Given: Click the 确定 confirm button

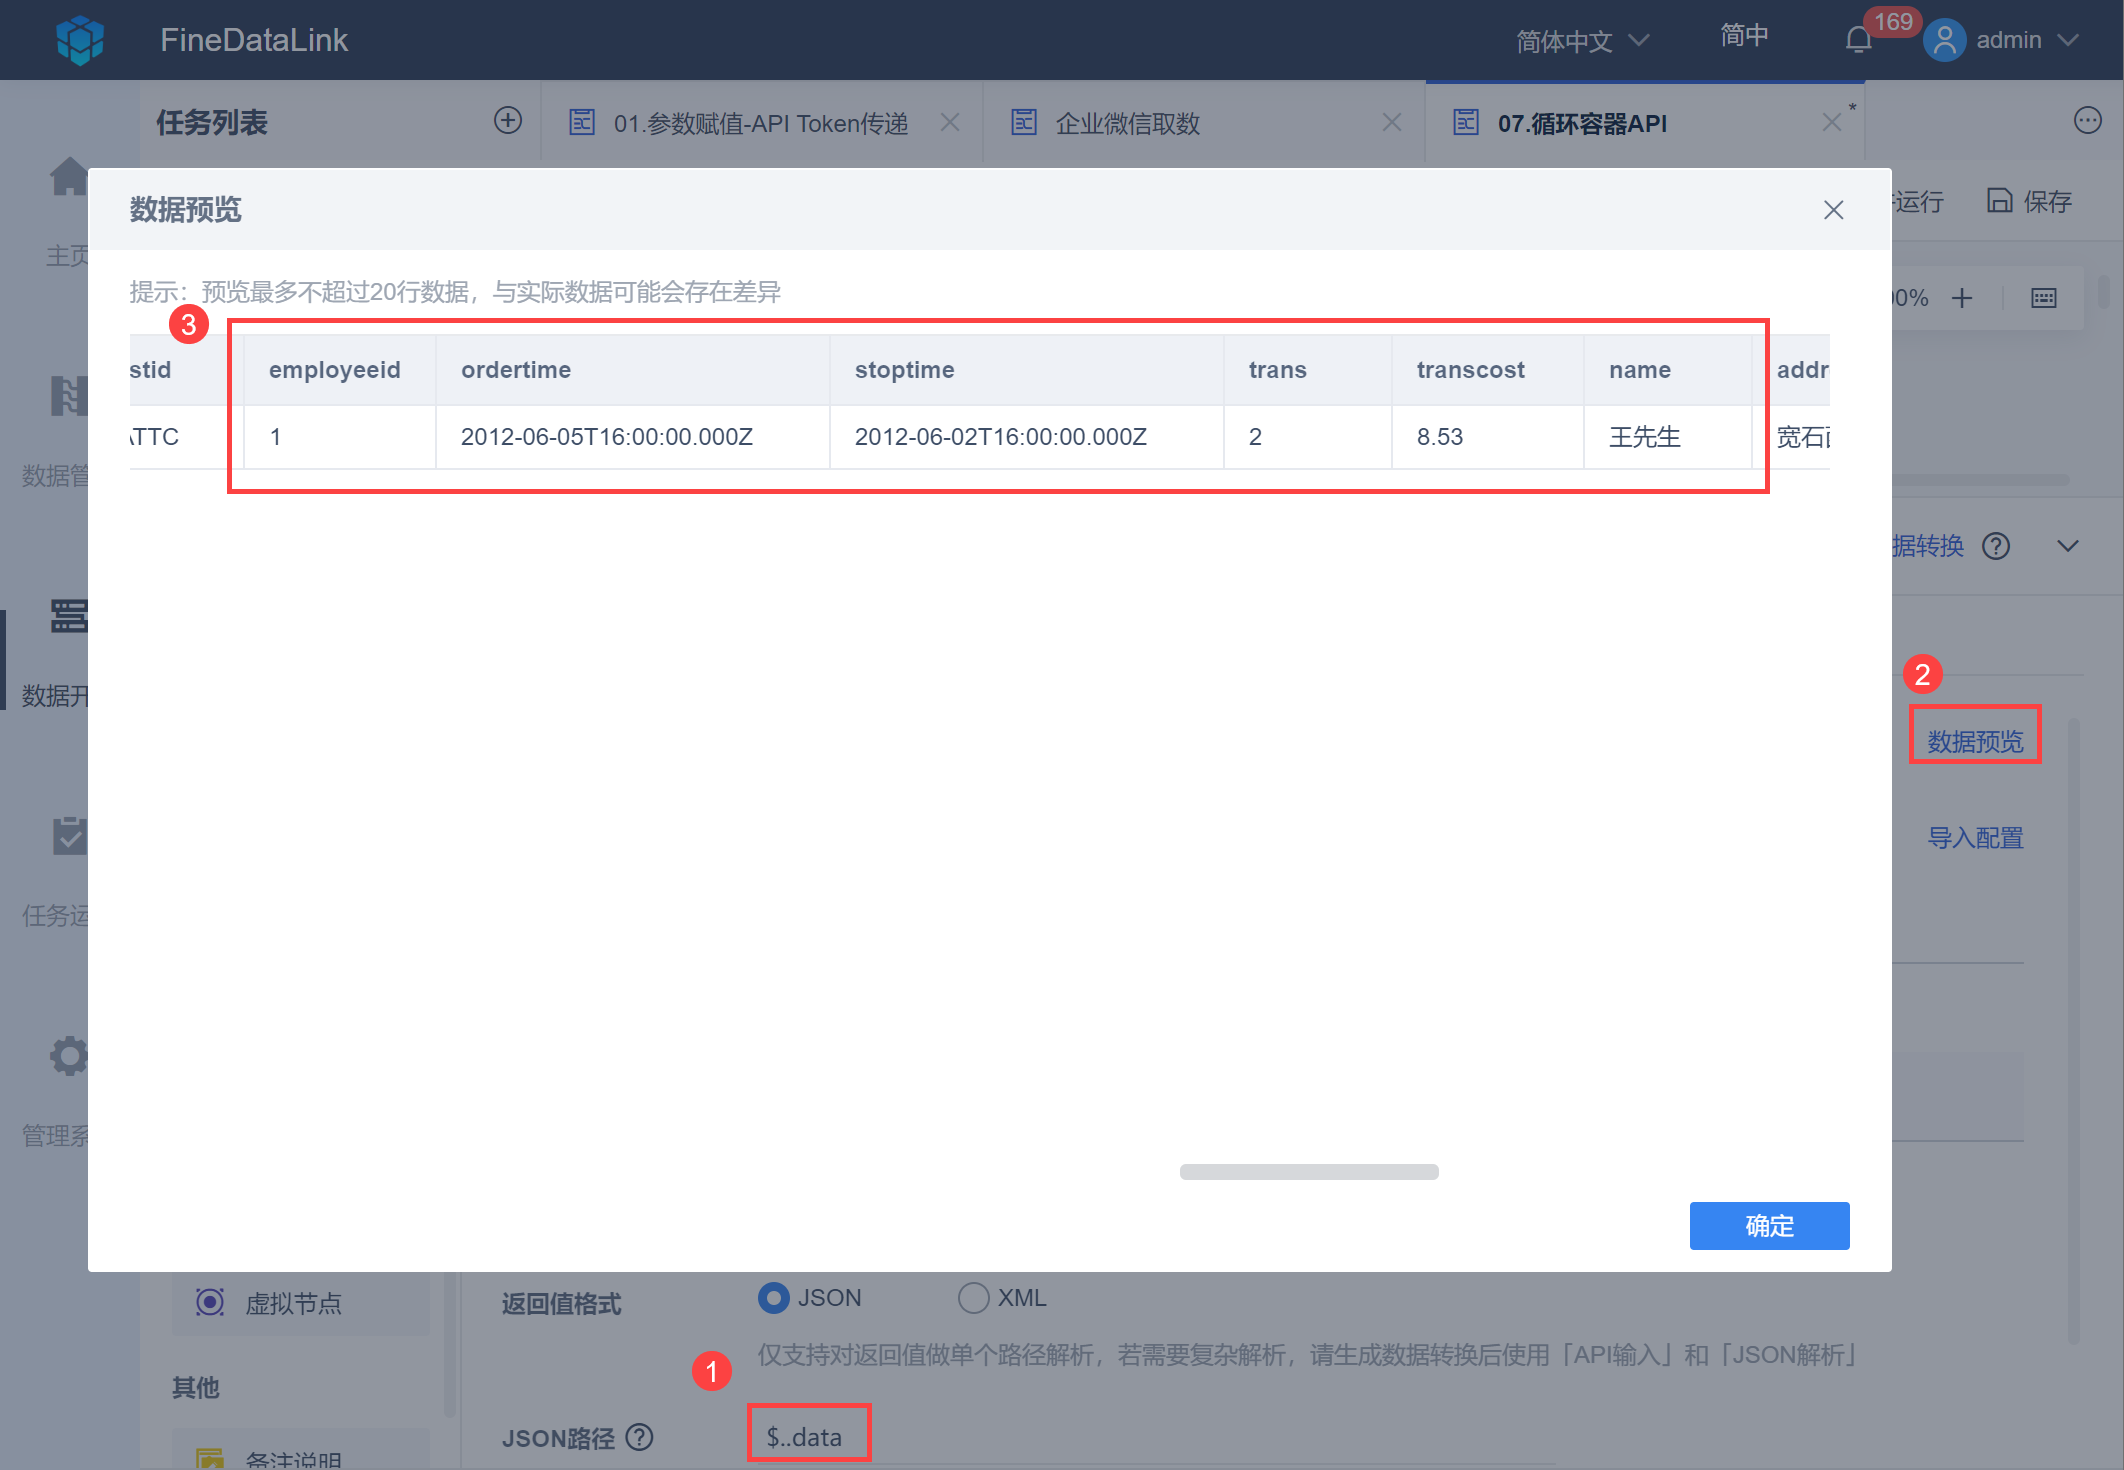Looking at the screenshot, I should pos(1769,1226).
